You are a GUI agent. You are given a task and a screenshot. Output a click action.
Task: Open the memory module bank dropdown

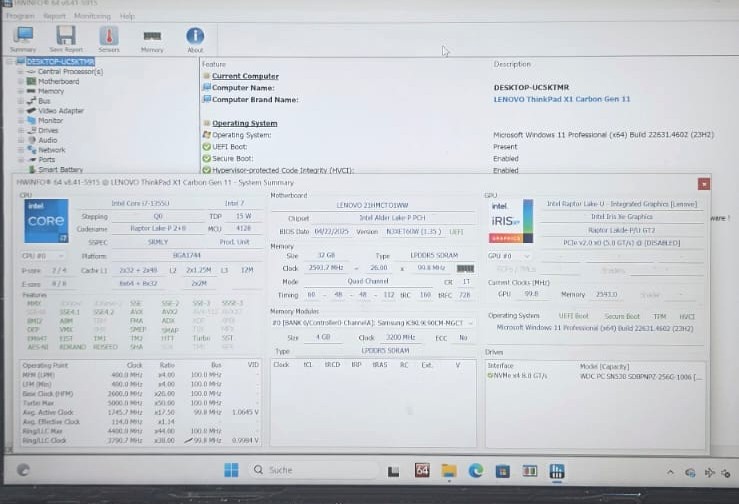pyautogui.click(x=372, y=323)
